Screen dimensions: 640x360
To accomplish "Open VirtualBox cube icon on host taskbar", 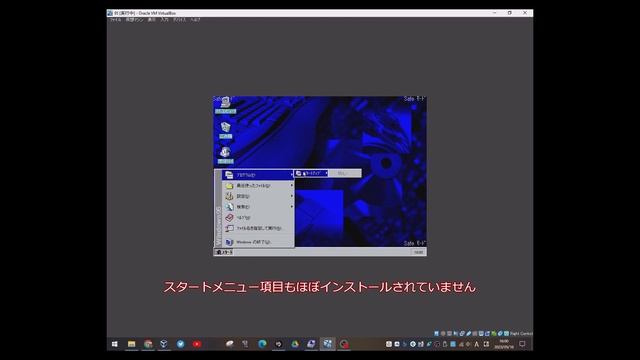I will coord(164,344).
